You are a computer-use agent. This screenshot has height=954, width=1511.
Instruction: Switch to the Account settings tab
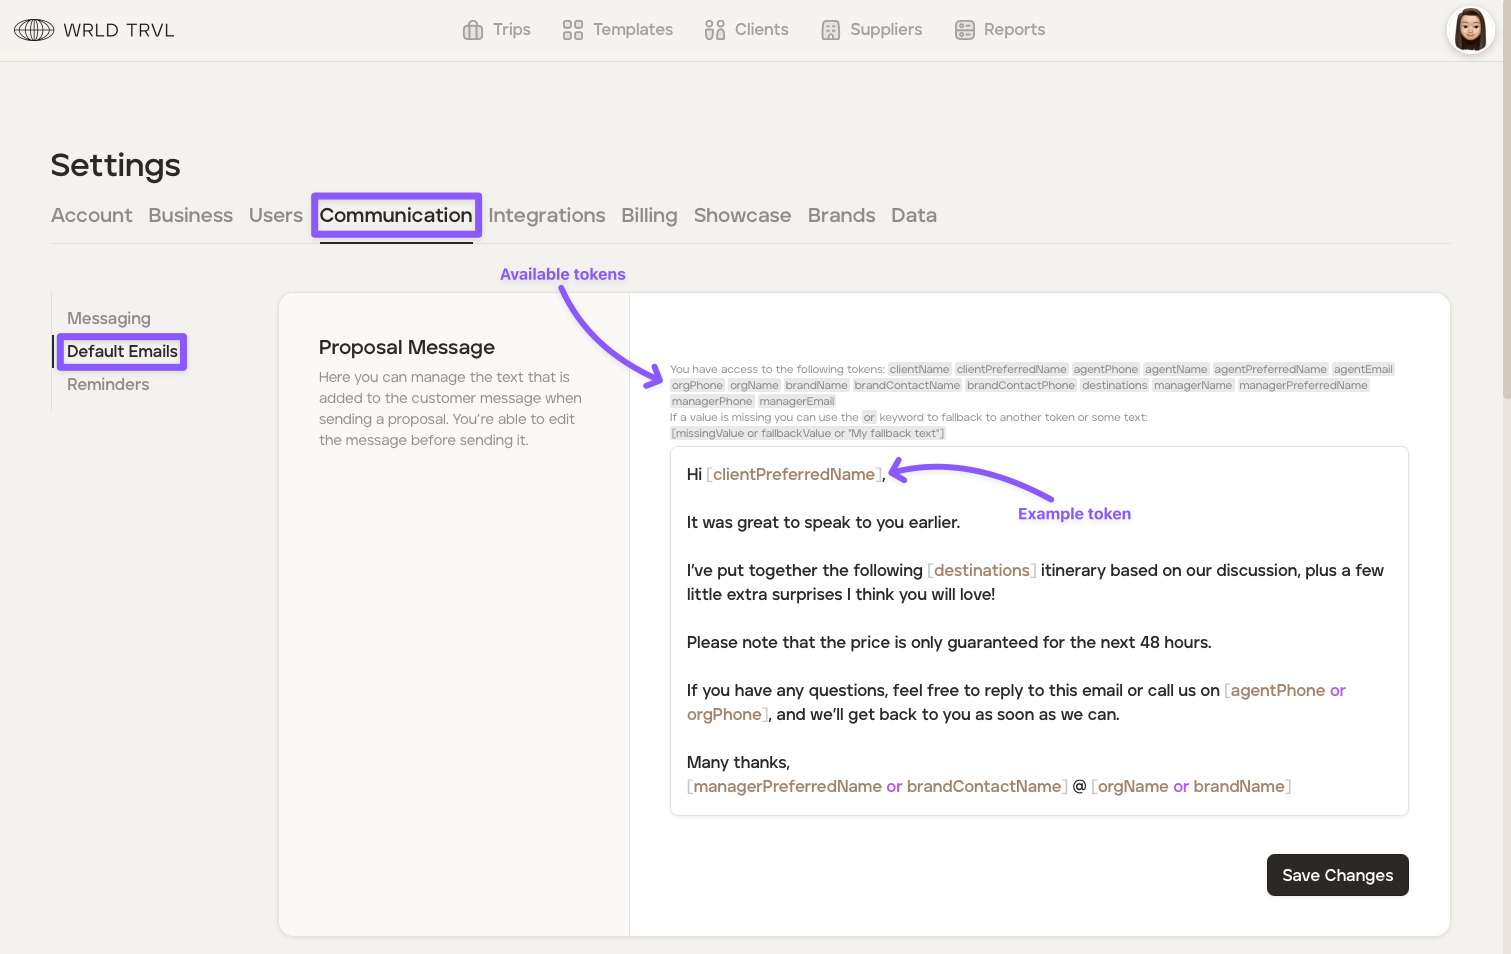tap(91, 215)
